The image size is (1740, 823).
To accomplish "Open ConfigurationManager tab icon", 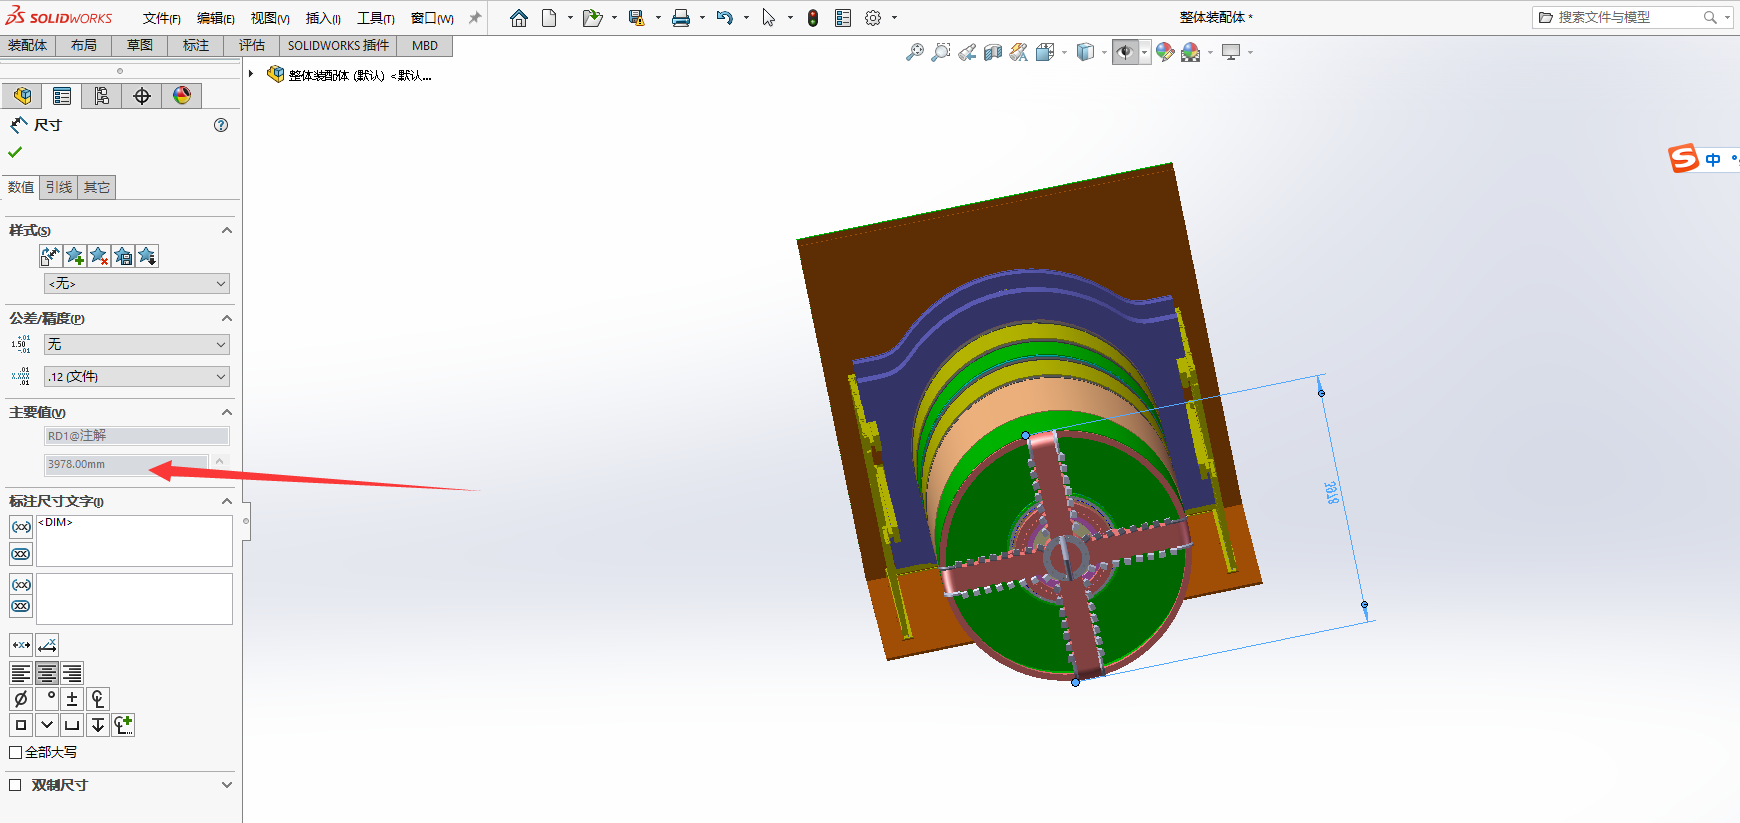I will [x=102, y=96].
